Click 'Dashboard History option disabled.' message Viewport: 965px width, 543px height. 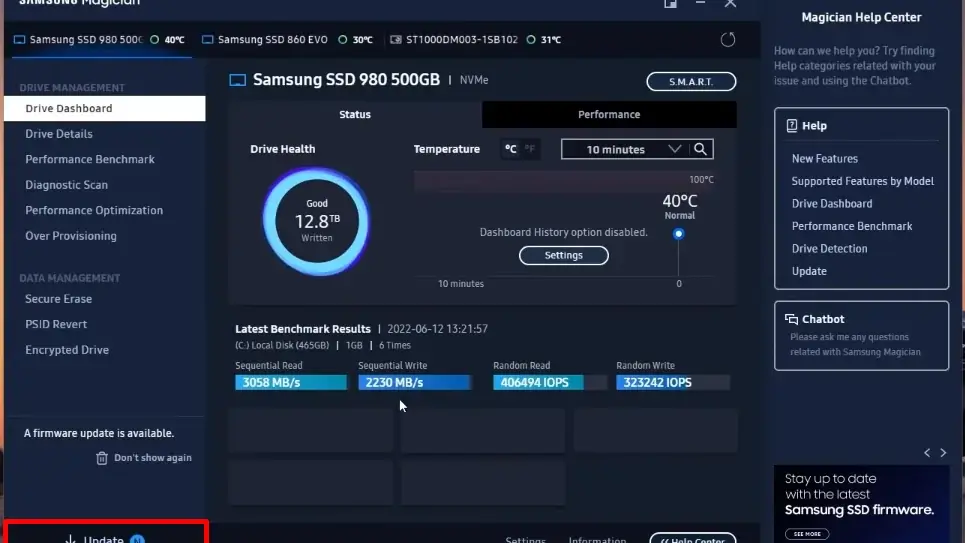click(x=564, y=232)
